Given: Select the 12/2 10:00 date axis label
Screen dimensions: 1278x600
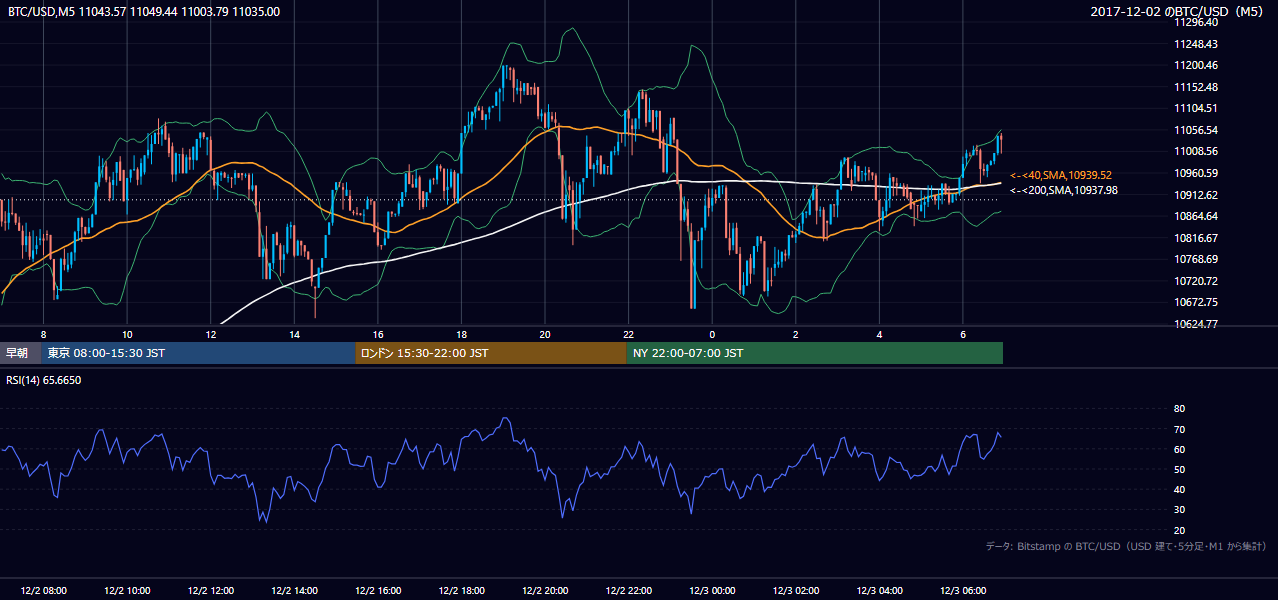Looking at the screenshot, I should 127,590.
